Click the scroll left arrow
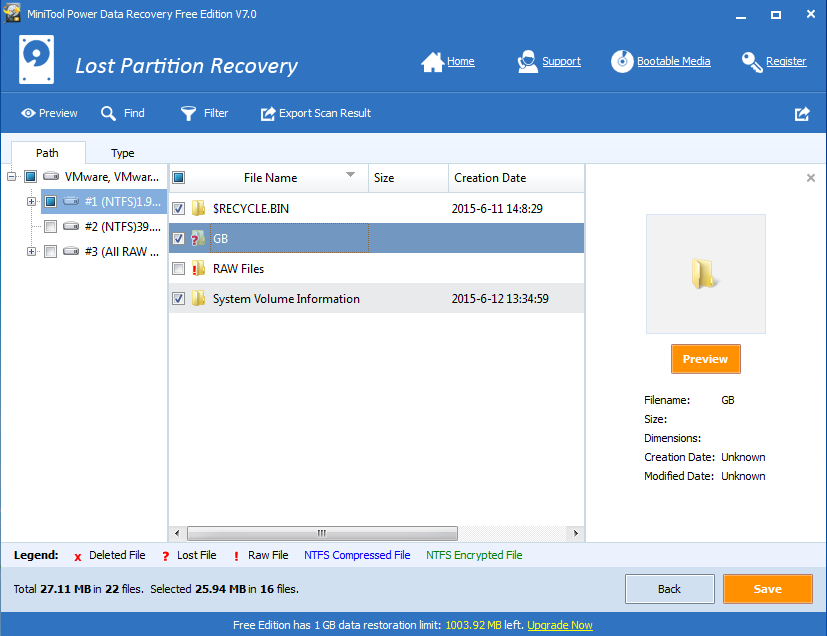This screenshot has height=636, width=827. tap(177, 533)
